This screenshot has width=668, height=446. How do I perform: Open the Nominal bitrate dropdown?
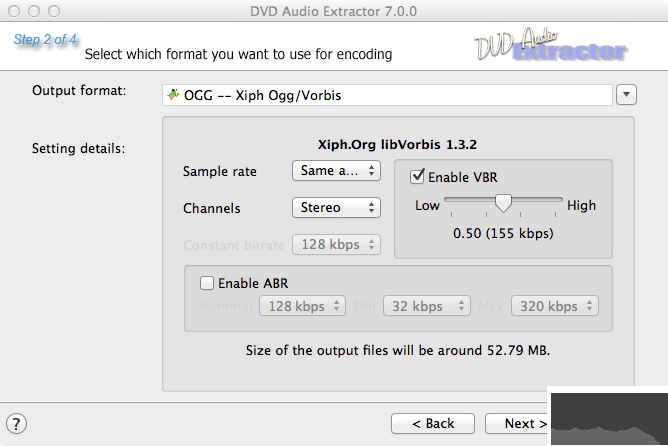coord(303,306)
